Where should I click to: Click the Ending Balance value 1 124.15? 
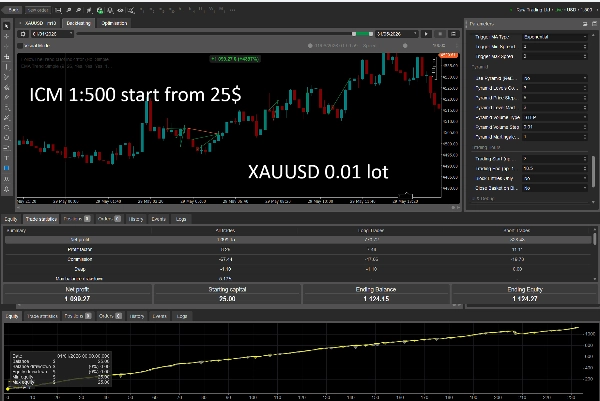click(x=376, y=299)
